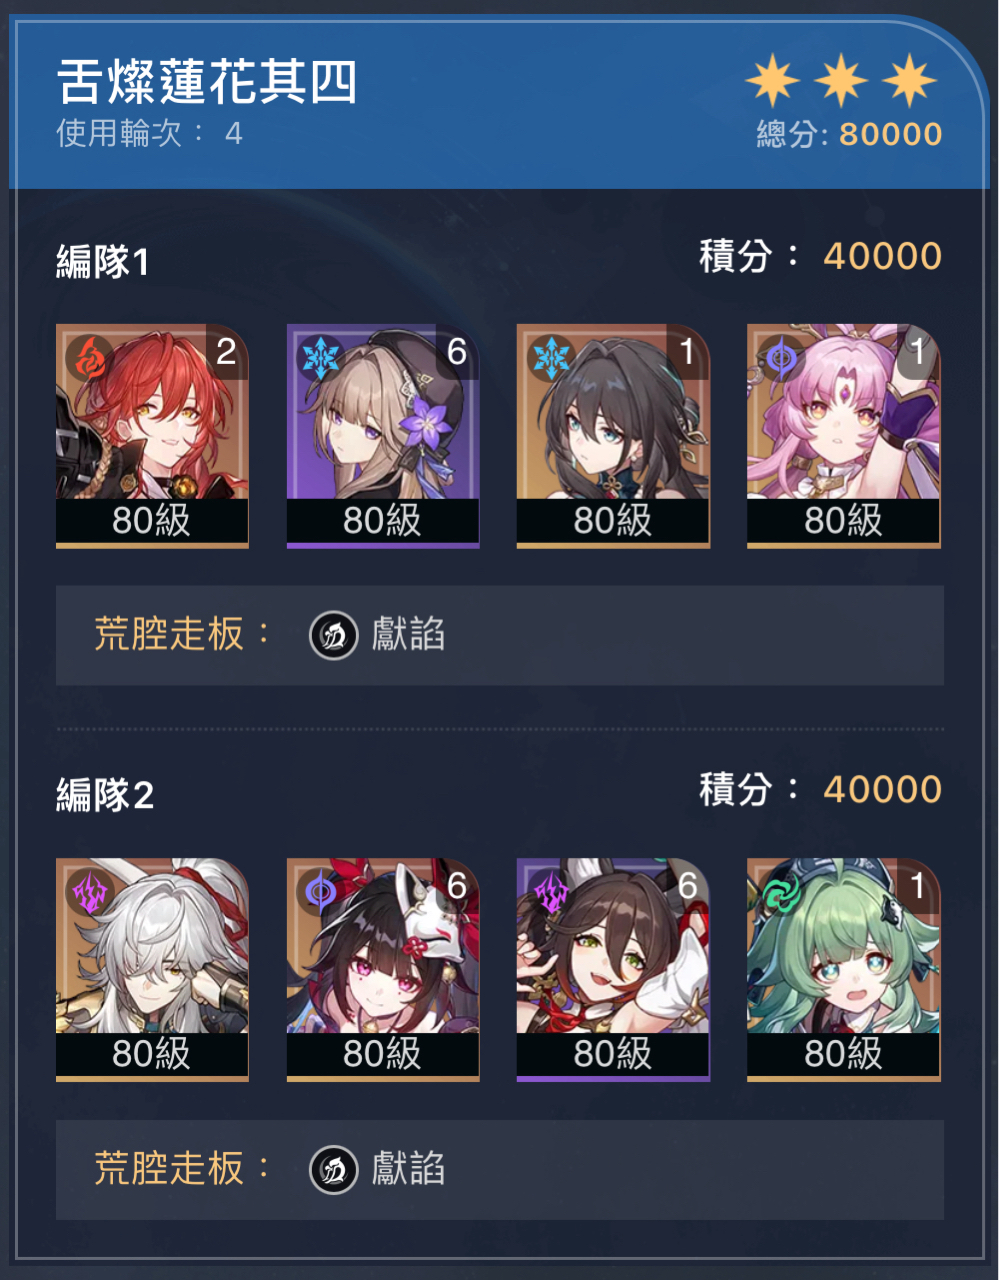The height and width of the screenshot is (1280, 999).
Task: Open the fox-mask Quantum character portrait
Action: coord(383,969)
